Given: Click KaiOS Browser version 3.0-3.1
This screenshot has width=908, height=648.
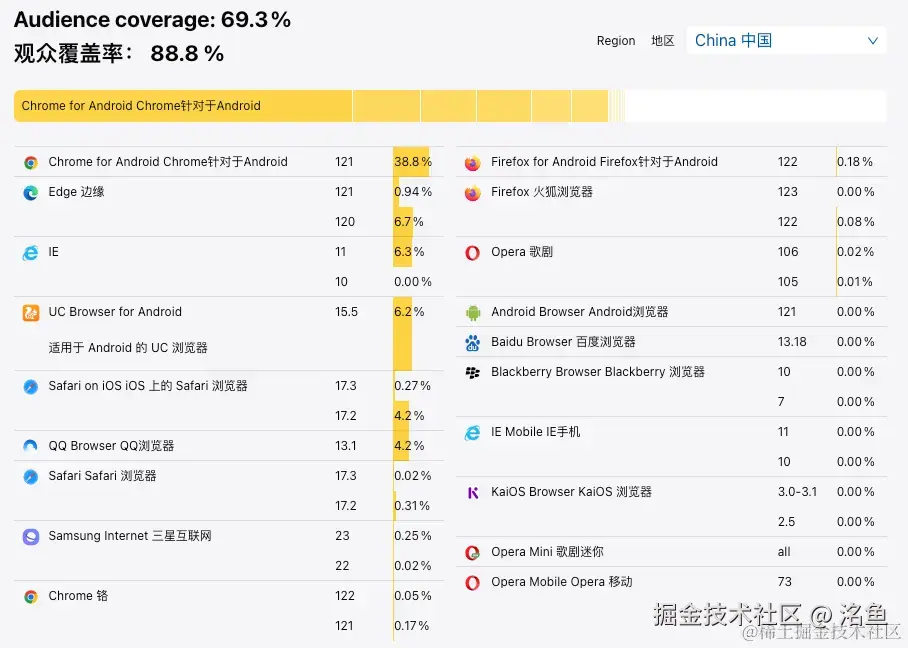Looking at the screenshot, I should [x=797, y=492].
